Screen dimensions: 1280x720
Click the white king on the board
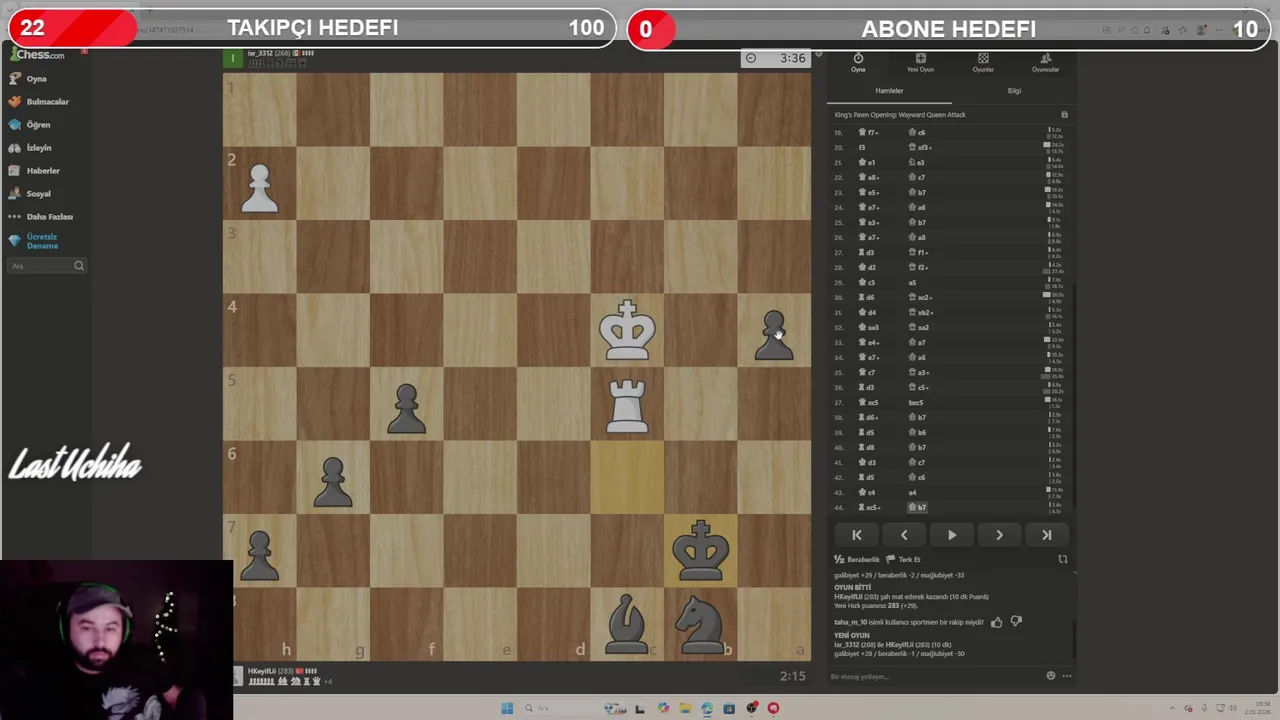tap(627, 331)
